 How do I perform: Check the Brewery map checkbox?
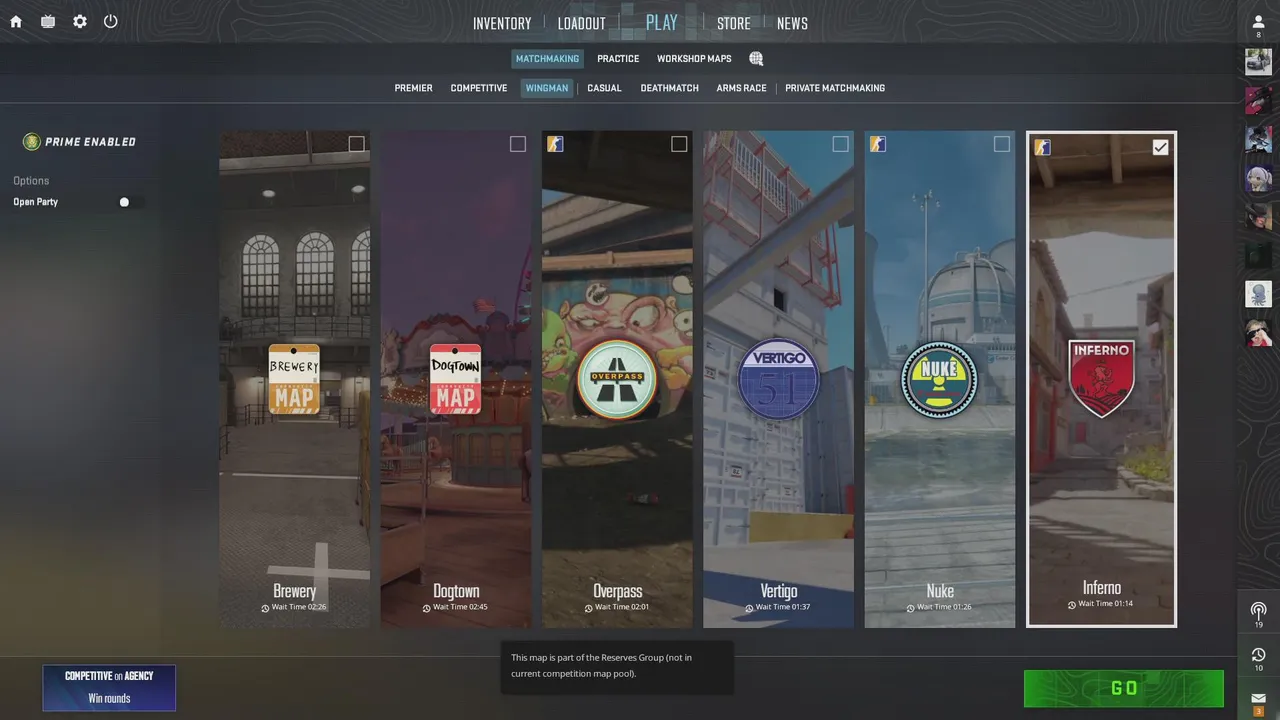click(x=356, y=144)
